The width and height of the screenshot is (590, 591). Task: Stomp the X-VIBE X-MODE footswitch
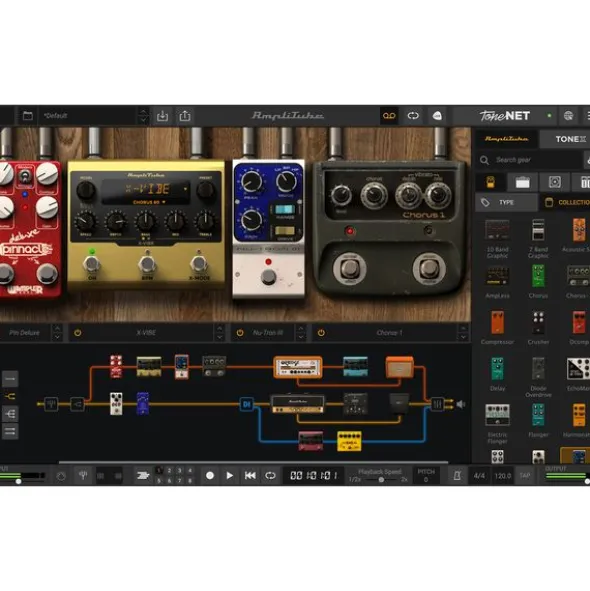(x=199, y=264)
